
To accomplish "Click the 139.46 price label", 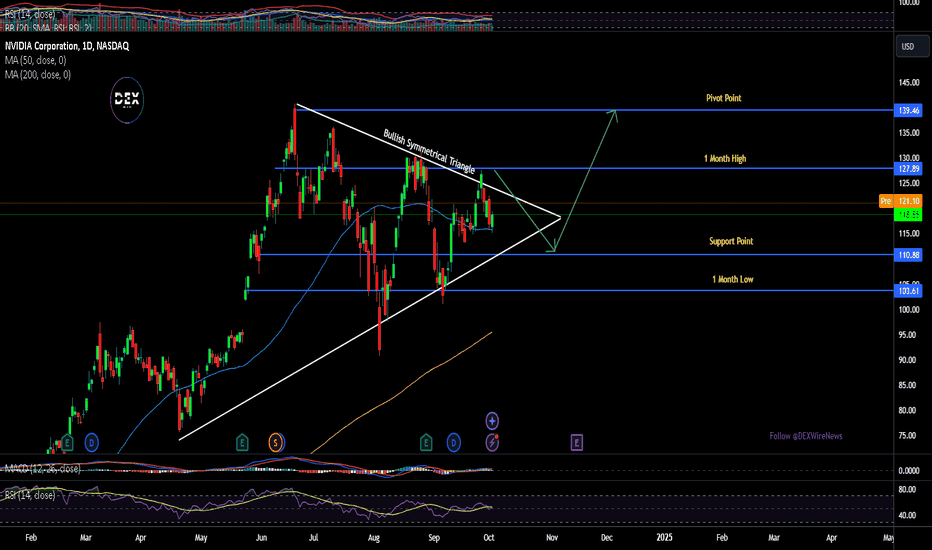I will pos(908,110).
